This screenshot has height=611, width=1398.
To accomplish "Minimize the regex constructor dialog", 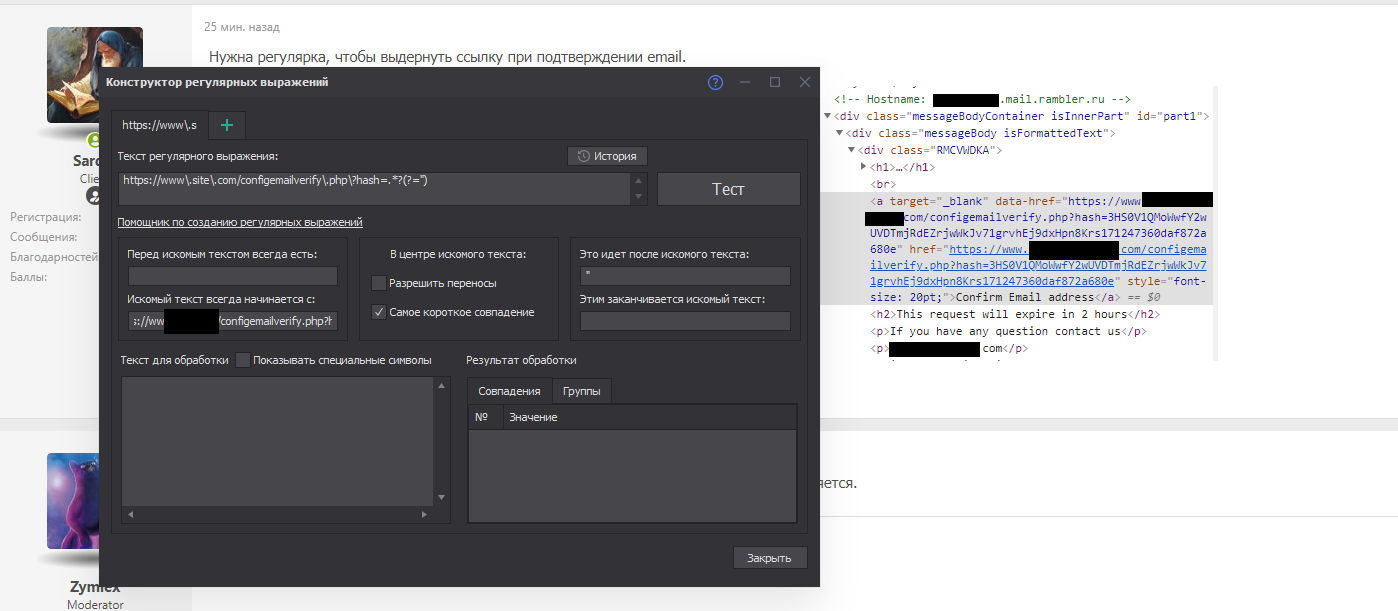I will tap(744, 82).
